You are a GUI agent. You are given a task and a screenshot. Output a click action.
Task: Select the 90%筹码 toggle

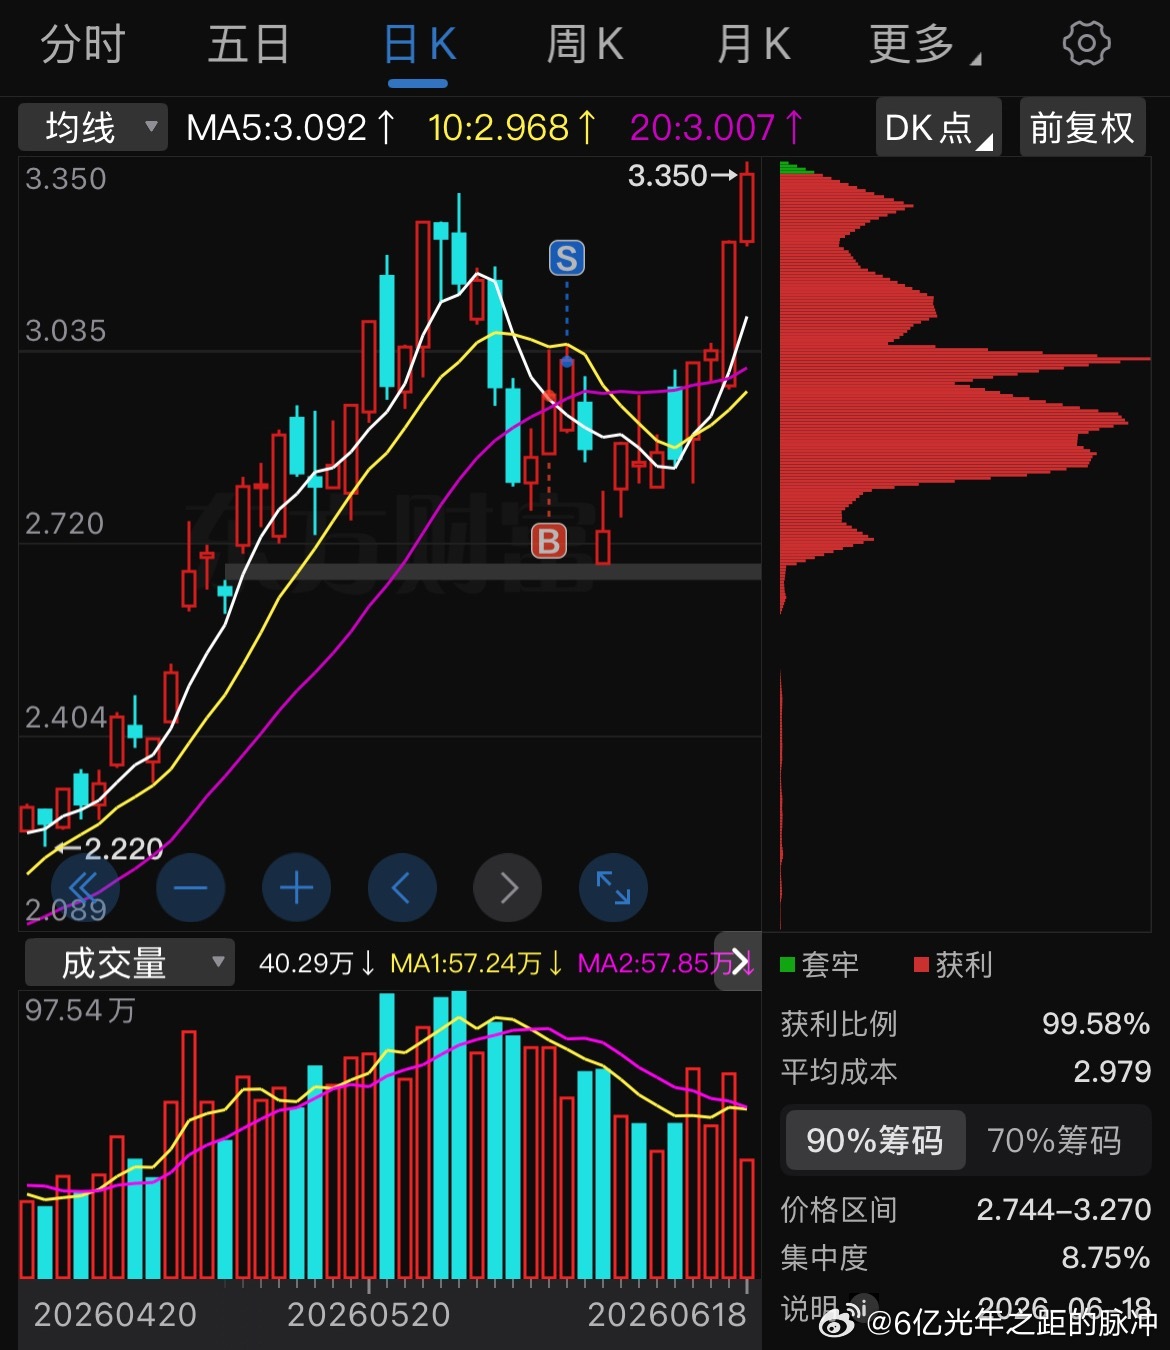(x=875, y=1140)
